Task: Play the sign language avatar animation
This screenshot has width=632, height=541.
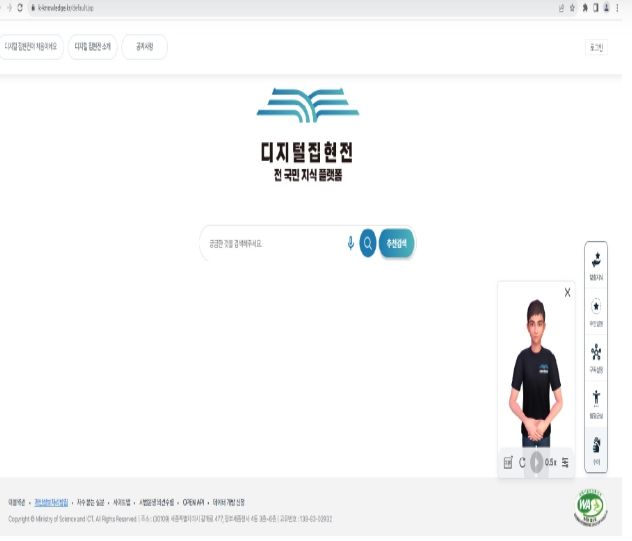Action: (x=536, y=462)
